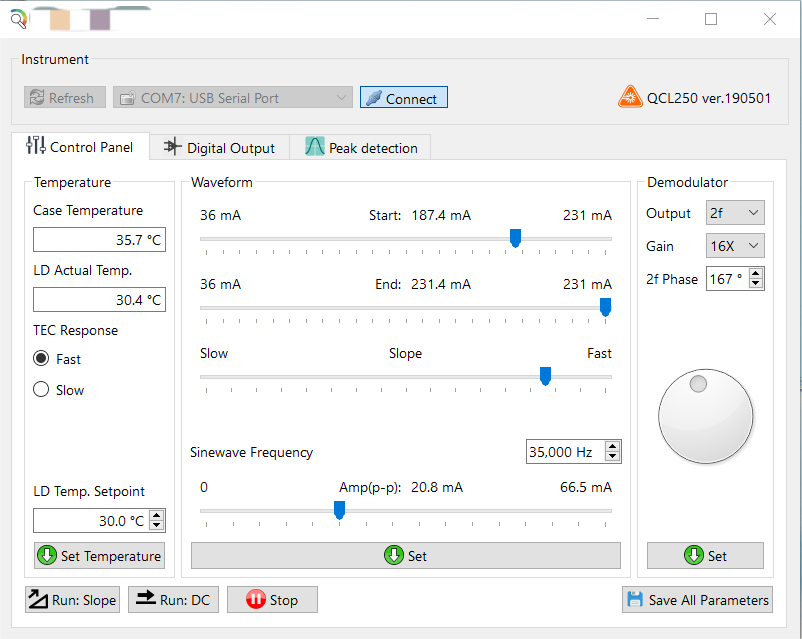802x639 pixels.
Task: Click the Start current slider handle
Action: (516, 238)
